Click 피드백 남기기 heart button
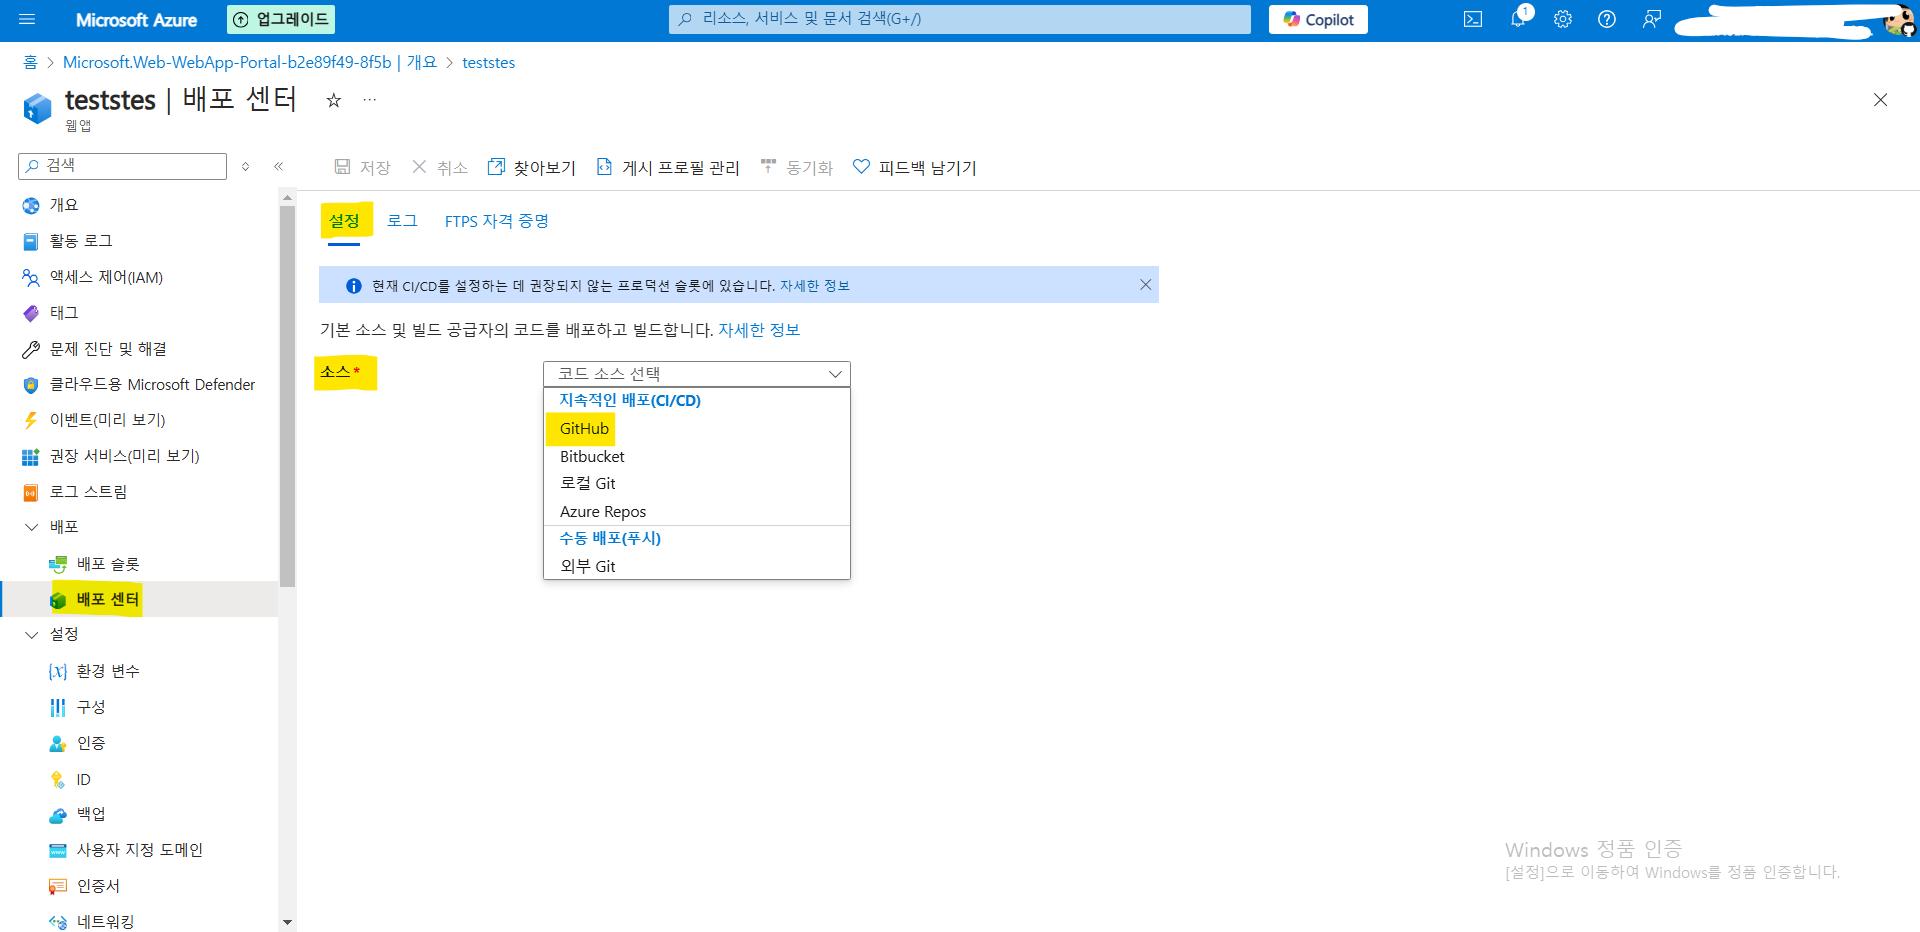This screenshot has height=932, width=1920. [915, 167]
